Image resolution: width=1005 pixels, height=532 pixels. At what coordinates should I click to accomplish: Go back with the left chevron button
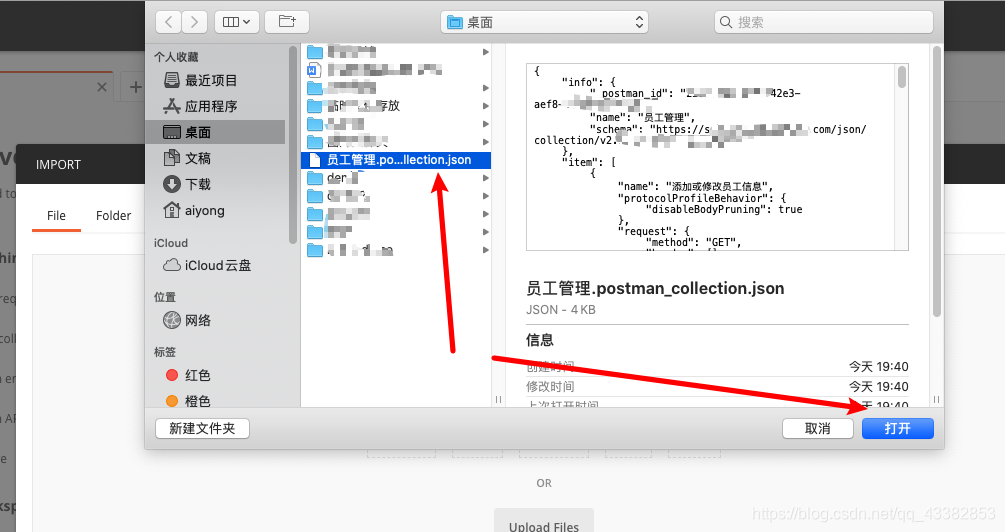[x=169, y=22]
